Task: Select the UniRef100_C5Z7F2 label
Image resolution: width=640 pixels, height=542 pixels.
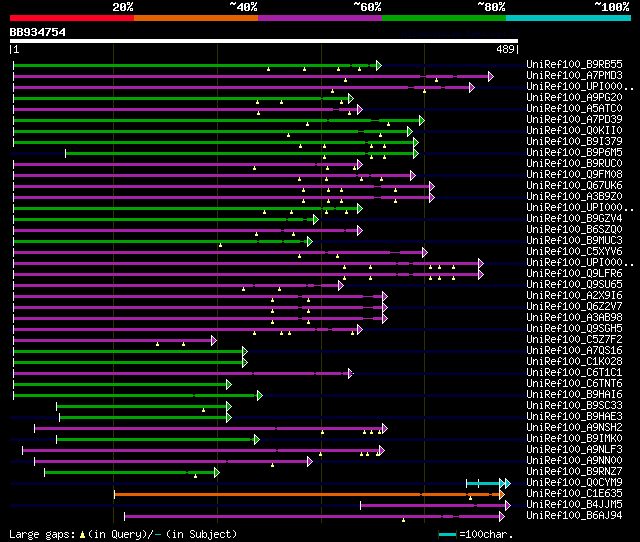Action: pyautogui.click(x=574, y=340)
